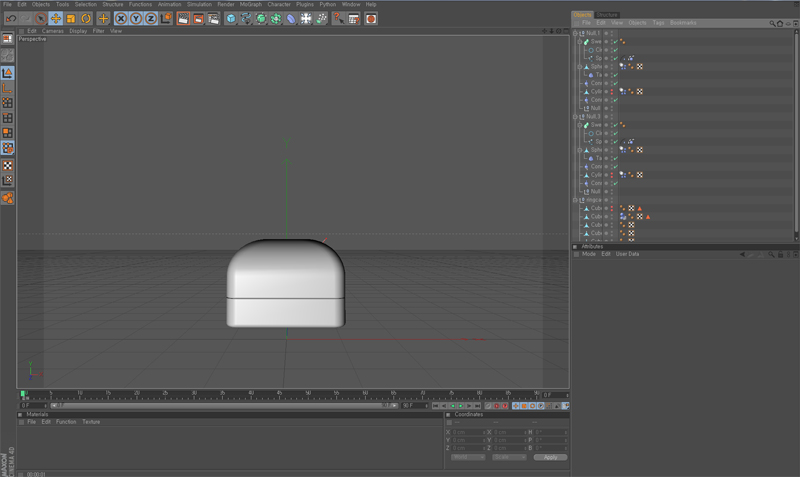800x477 pixels.
Task: Click the Apply button in Coordinates
Action: [550, 457]
